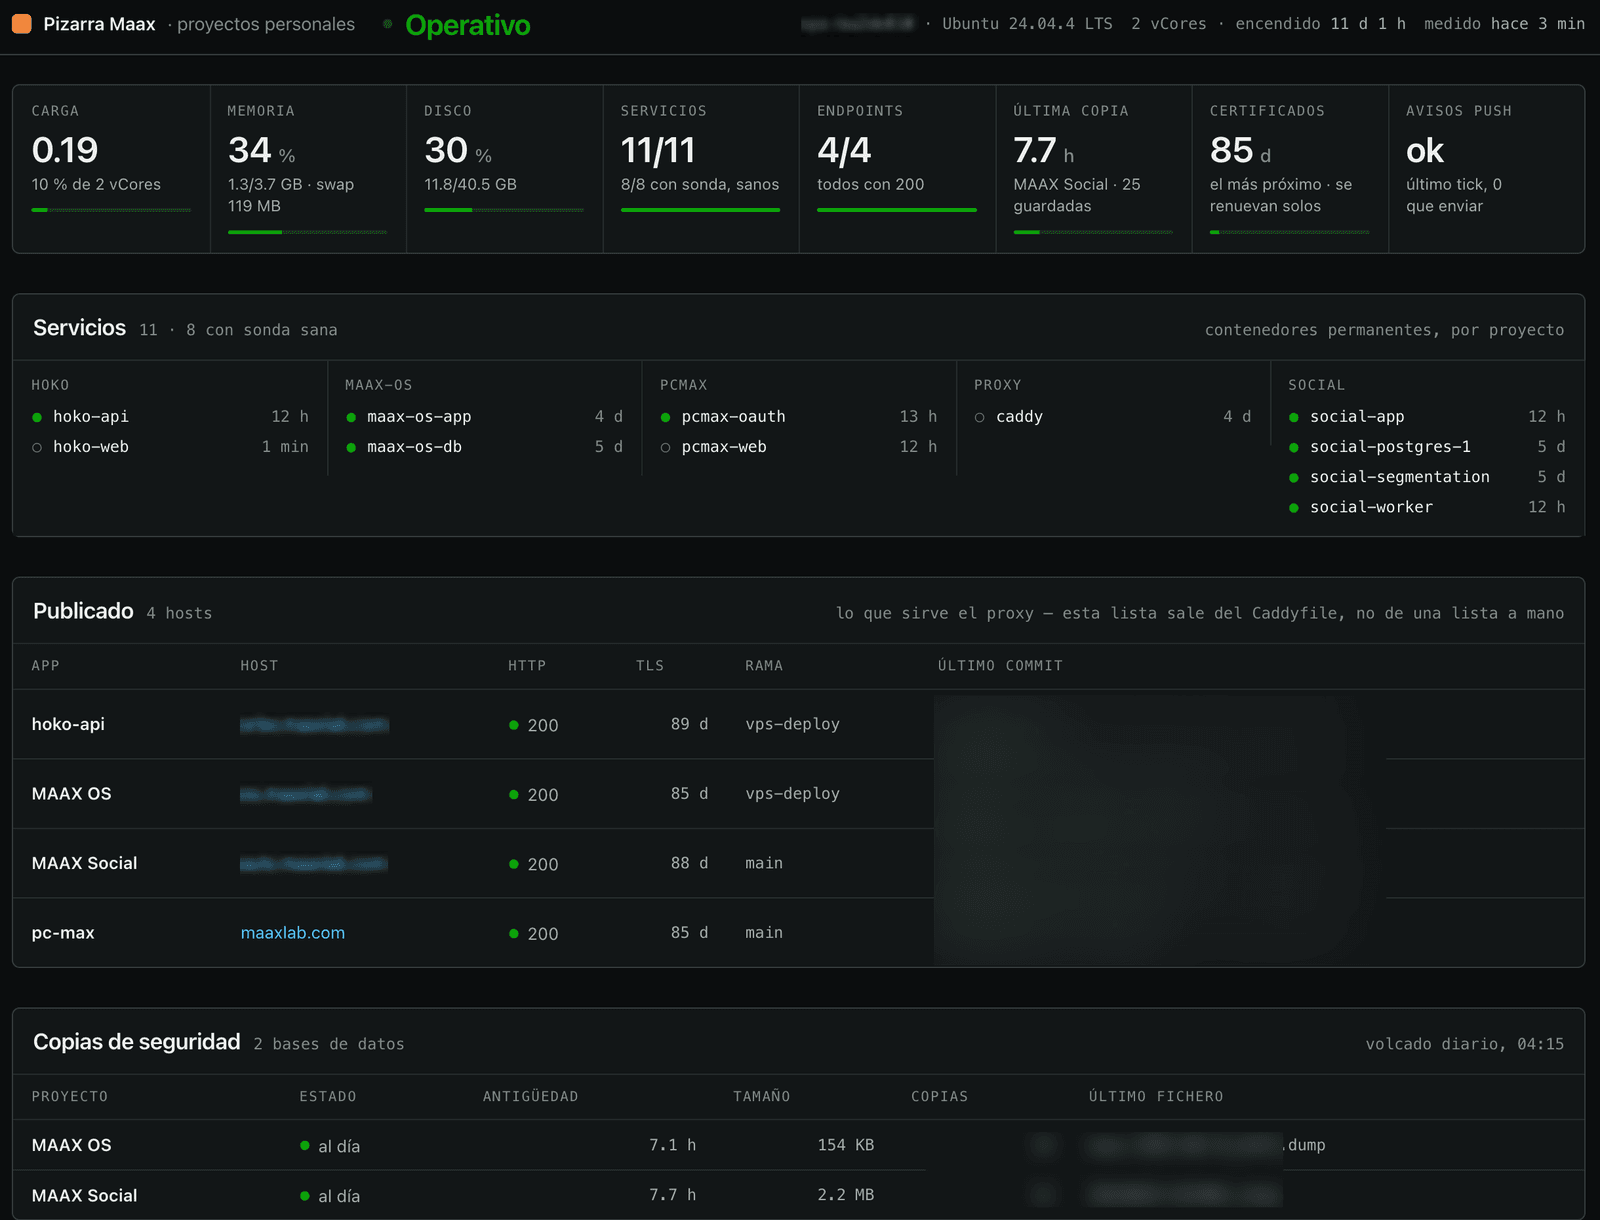The image size is (1600, 1220).
Task: Select the status dot next to social-app
Action: (1294, 417)
